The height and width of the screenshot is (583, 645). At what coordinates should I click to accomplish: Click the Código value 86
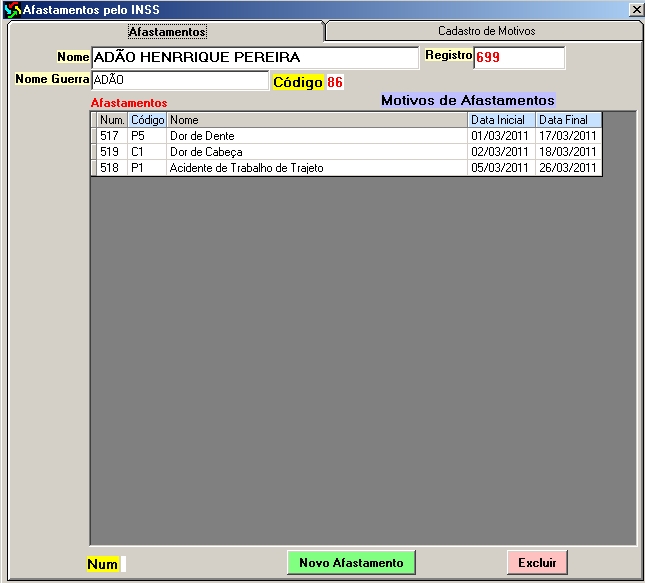tap(335, 82)
